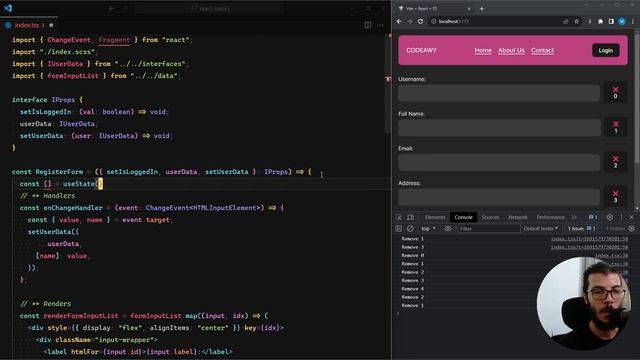The width and height of the screenshot is (640, 360).
Task: Remove the Full Name field with red X
Action: tap(616, 127)
